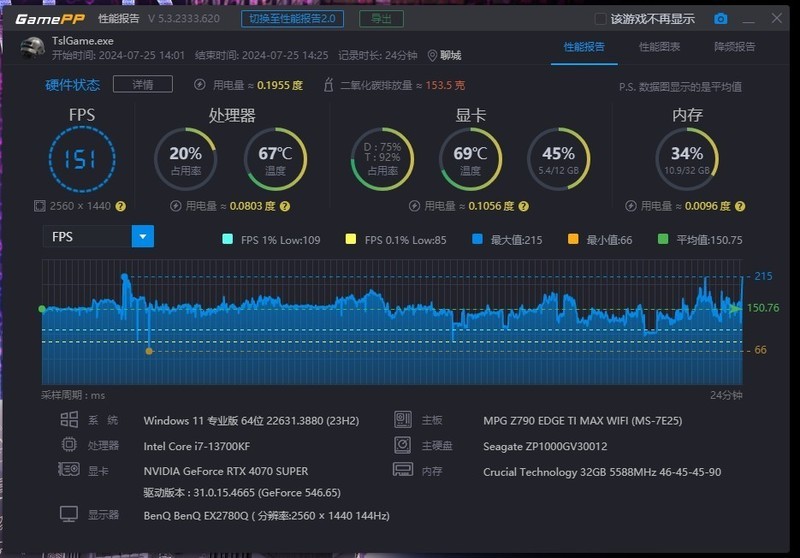
Task: Click orange 最小值 legend swatch
Action: point(573,239)
